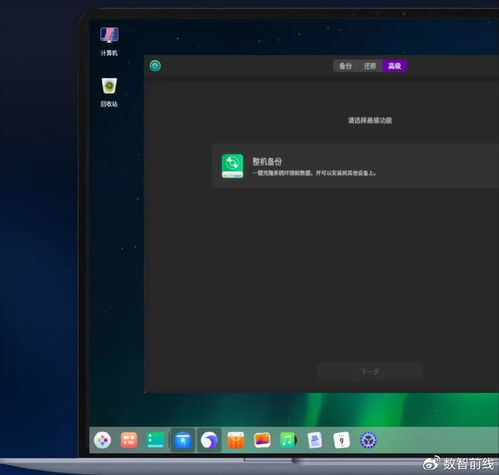Open control center gear in dock

click(x=368, y=440)
